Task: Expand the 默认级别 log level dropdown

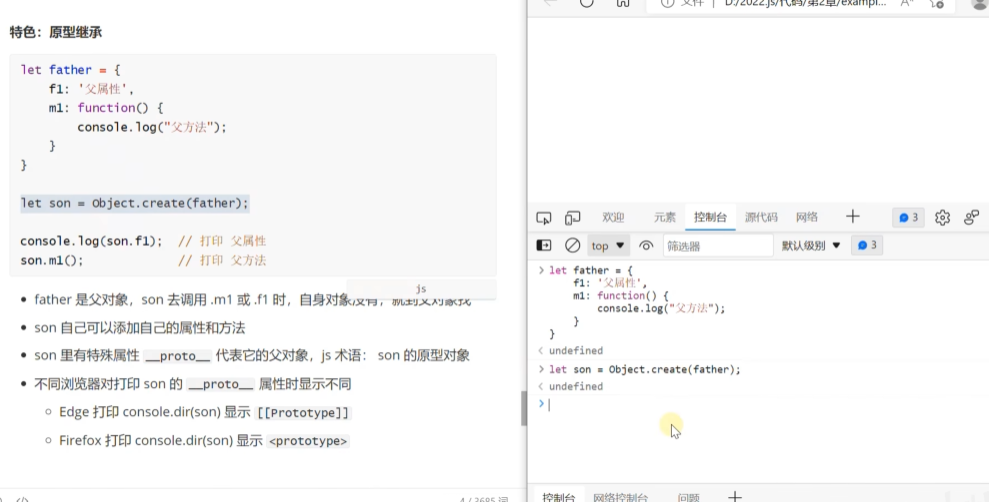Action: [811, 245]
